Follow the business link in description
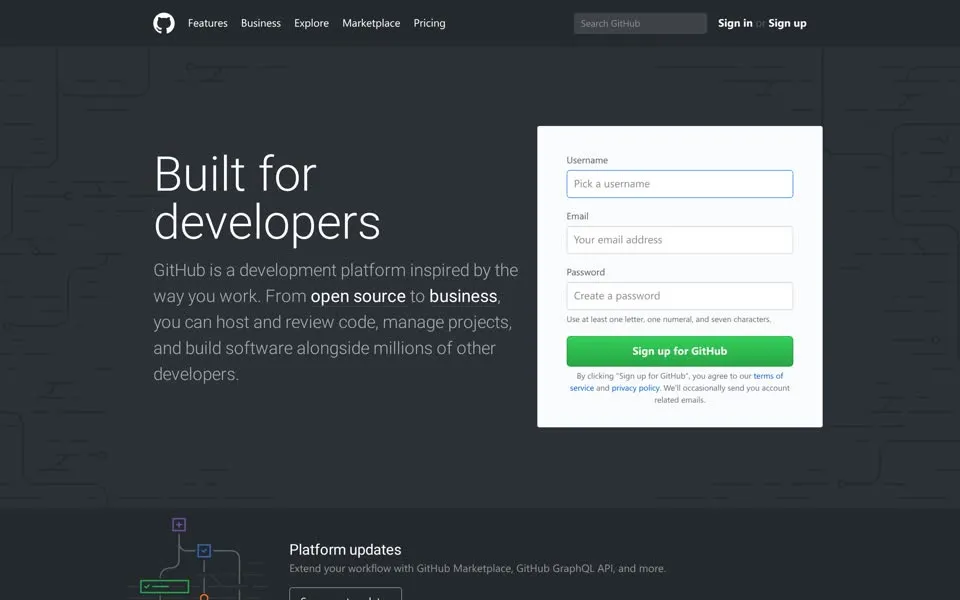Viewport: 960px width, 600px height. click(x=463, y=296)
